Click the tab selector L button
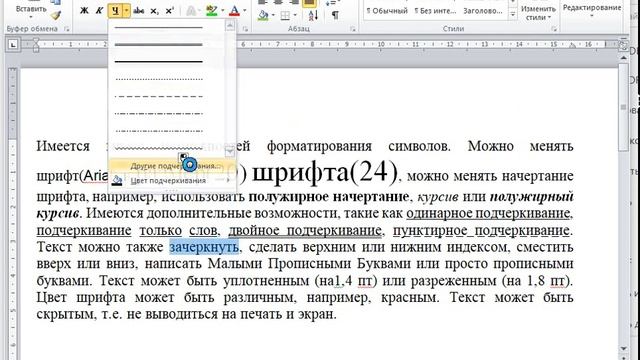The image size is (640, 360). [13, 45]
